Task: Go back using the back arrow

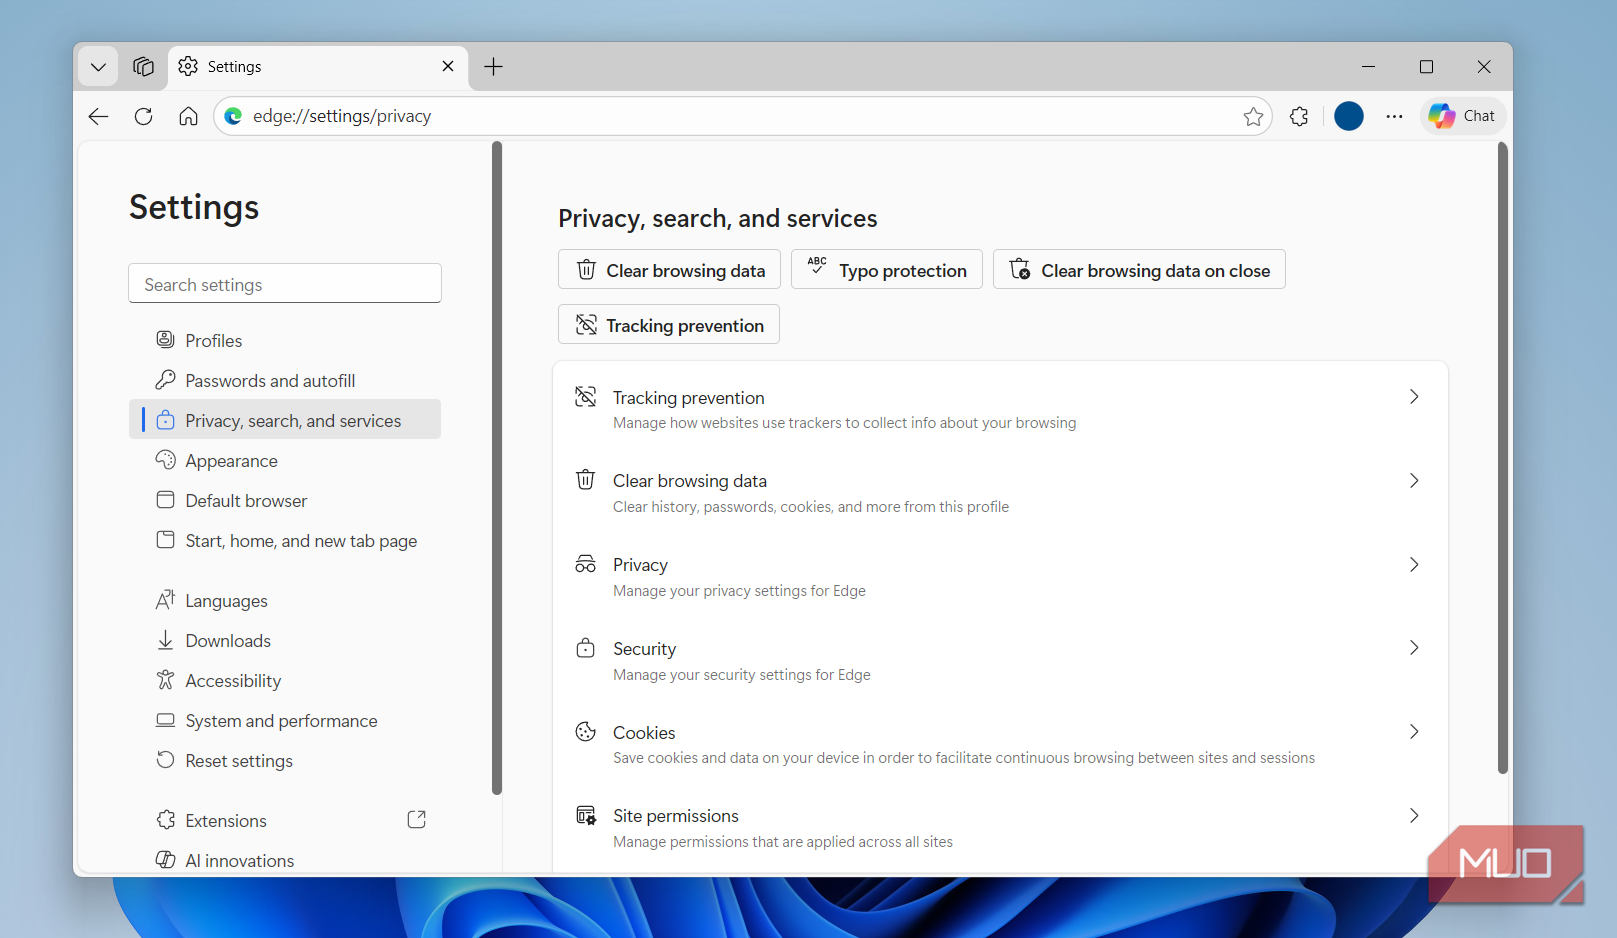Action: coord(98,117)
